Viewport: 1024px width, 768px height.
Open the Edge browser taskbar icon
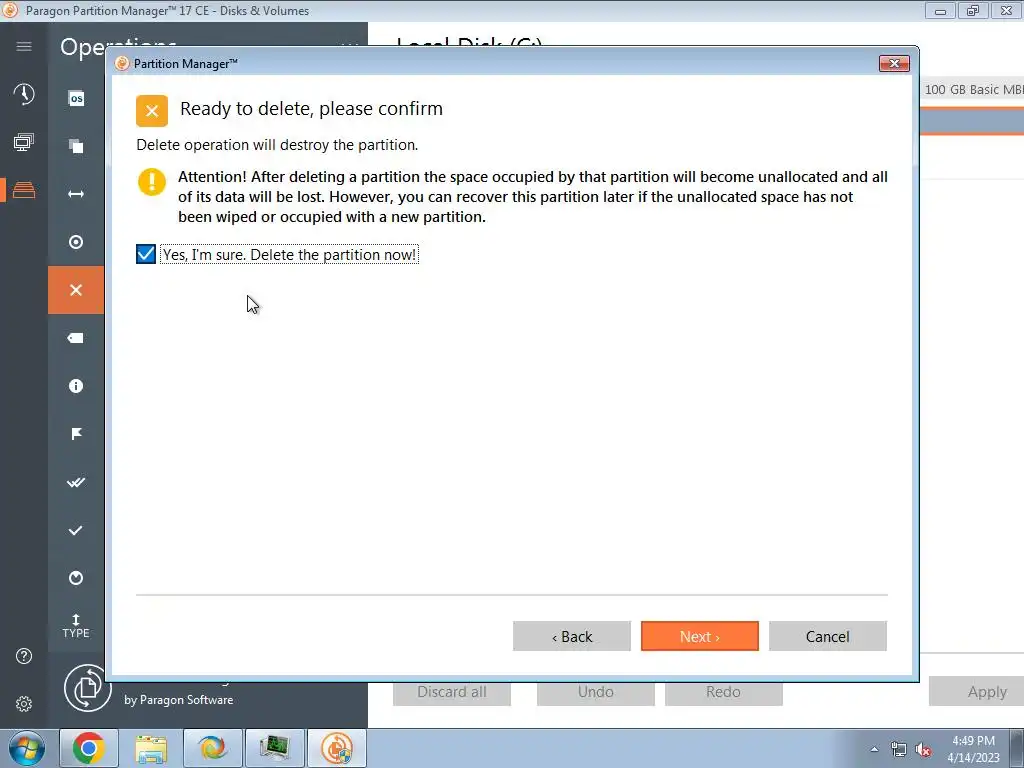pyautogui.click(x=213, y=748)
